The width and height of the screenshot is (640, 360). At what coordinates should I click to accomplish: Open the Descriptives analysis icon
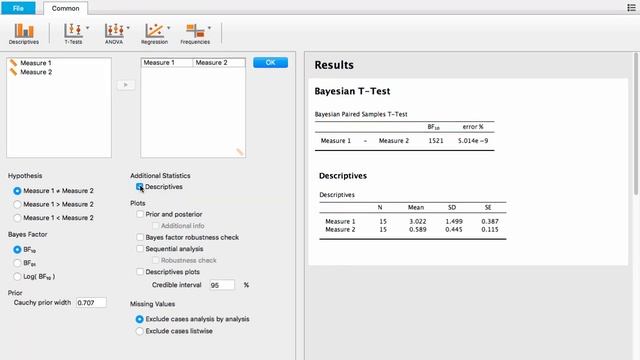pyautogui.click(x=24, y=33)
